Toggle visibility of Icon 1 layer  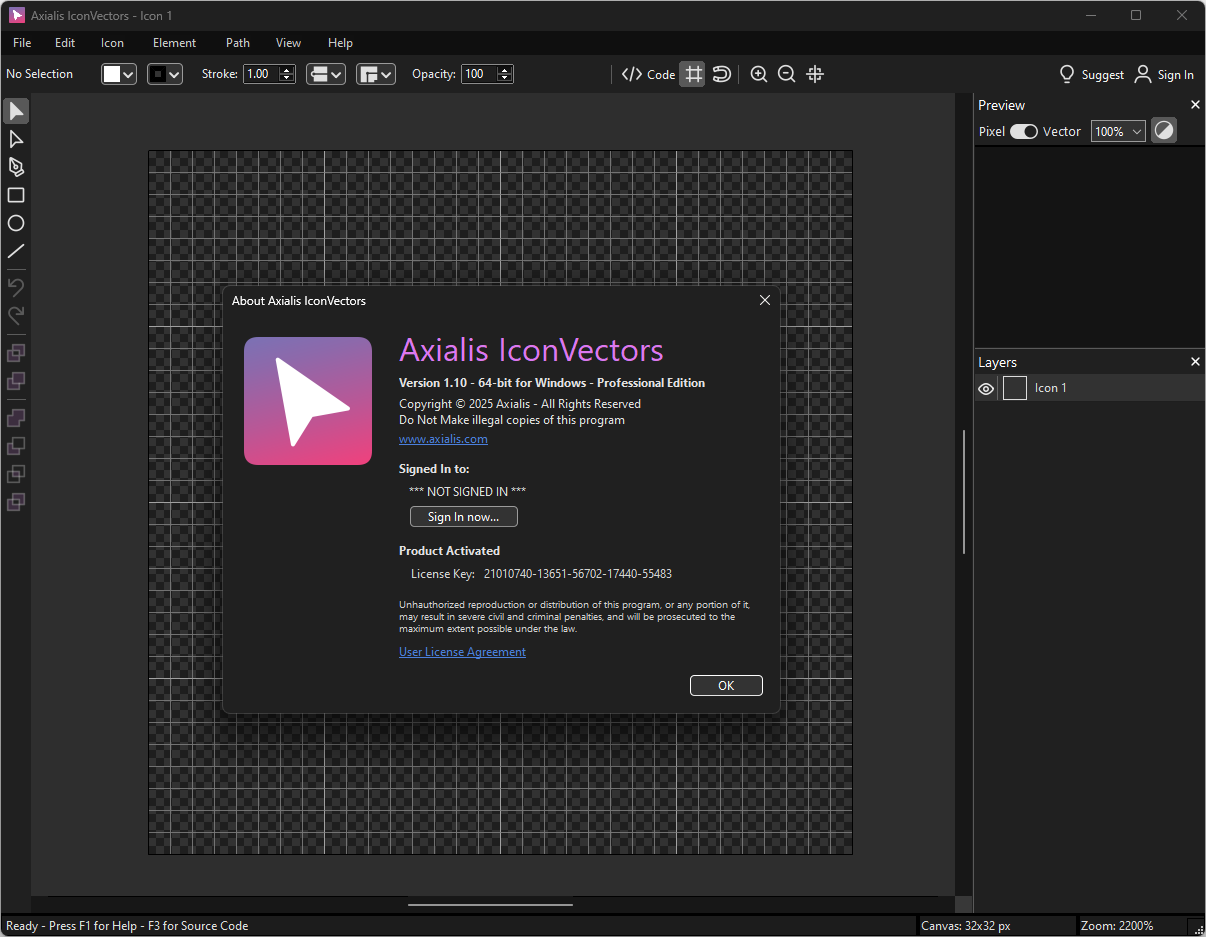[986, 388]
